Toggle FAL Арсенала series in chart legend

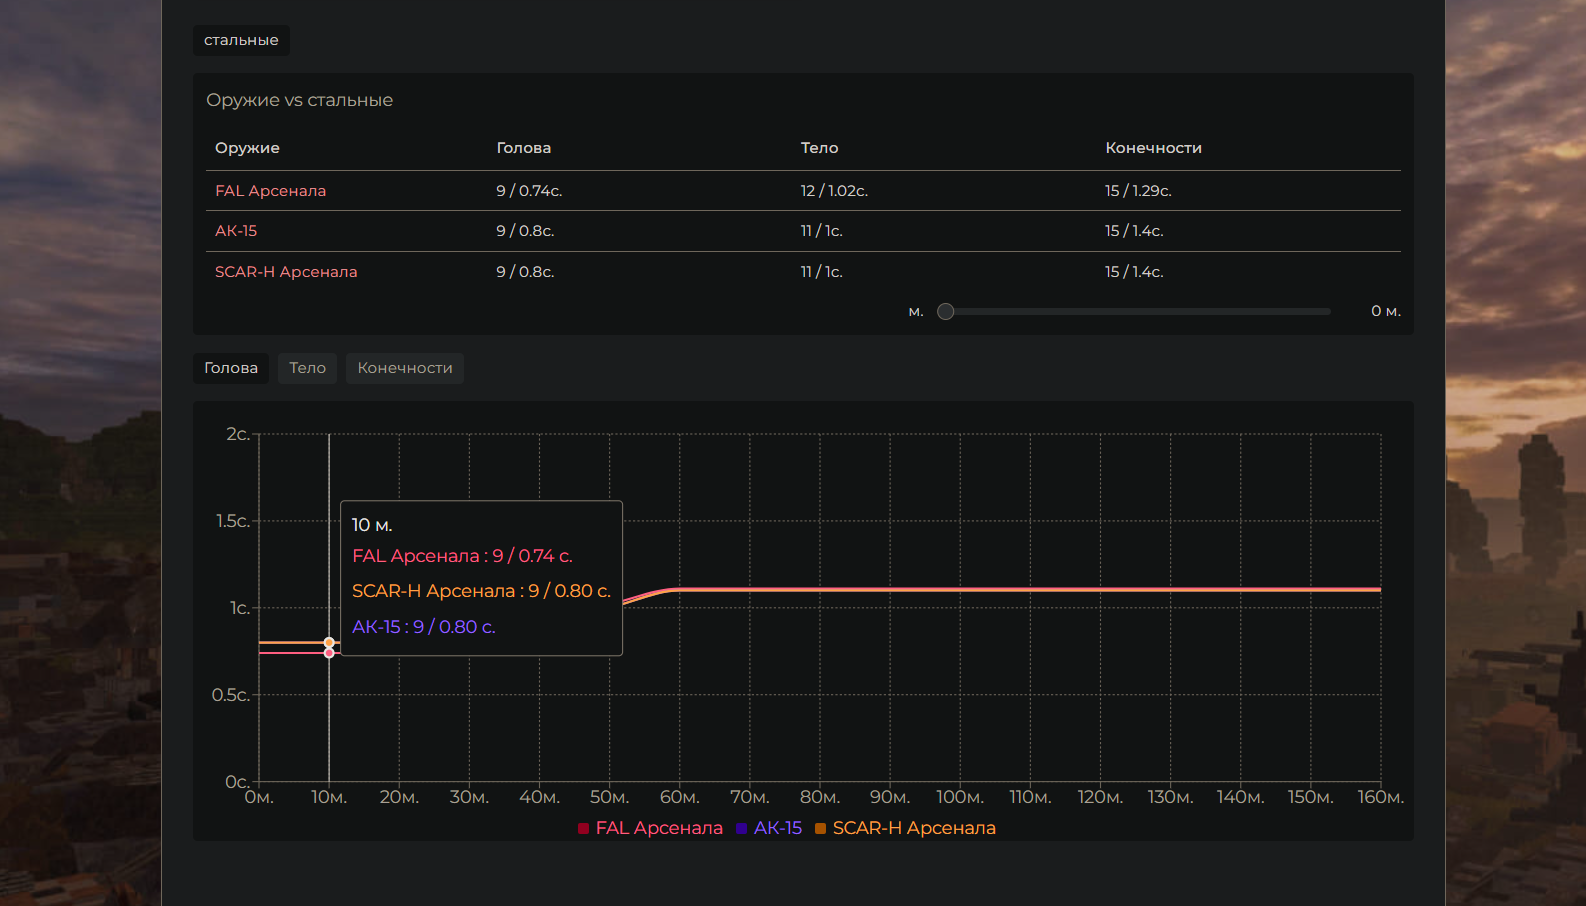click(650, 828)
